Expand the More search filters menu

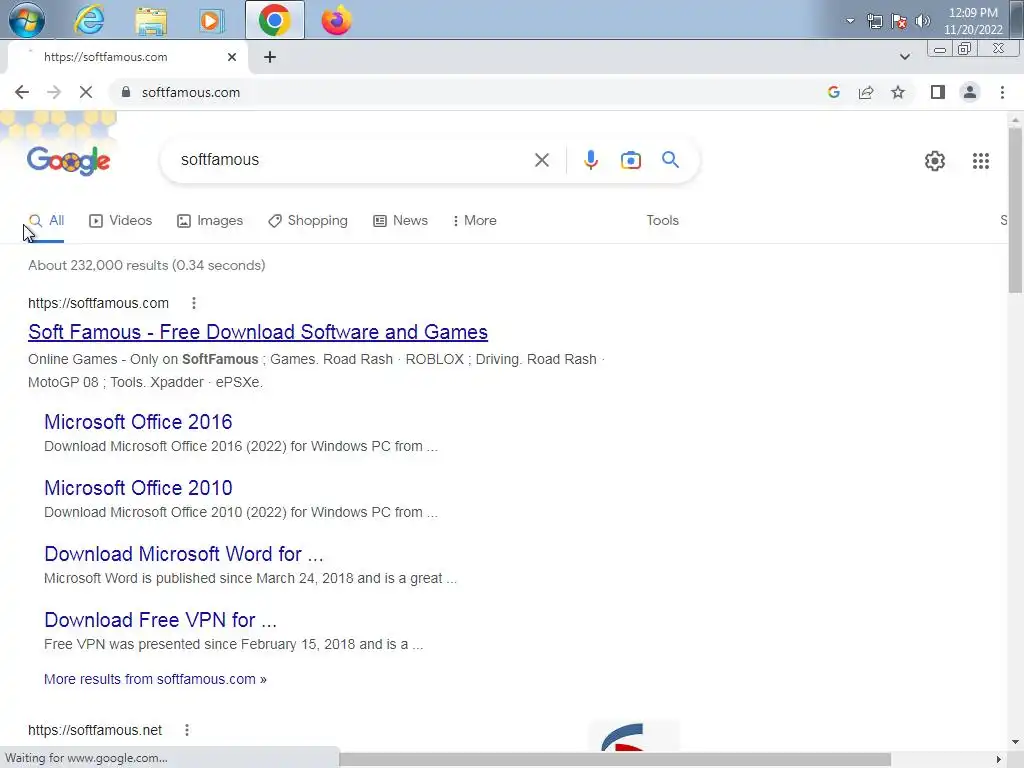pos(475,221)
